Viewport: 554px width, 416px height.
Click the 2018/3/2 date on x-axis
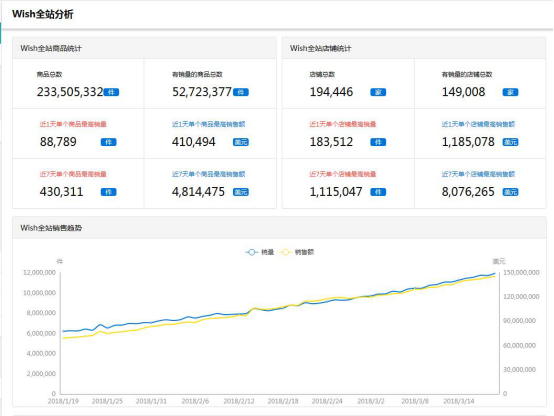coord(371,401)
